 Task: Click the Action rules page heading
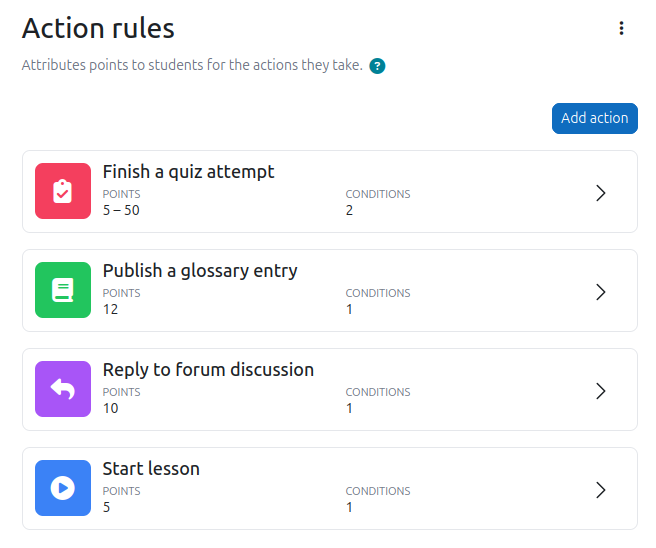[98, 28]
